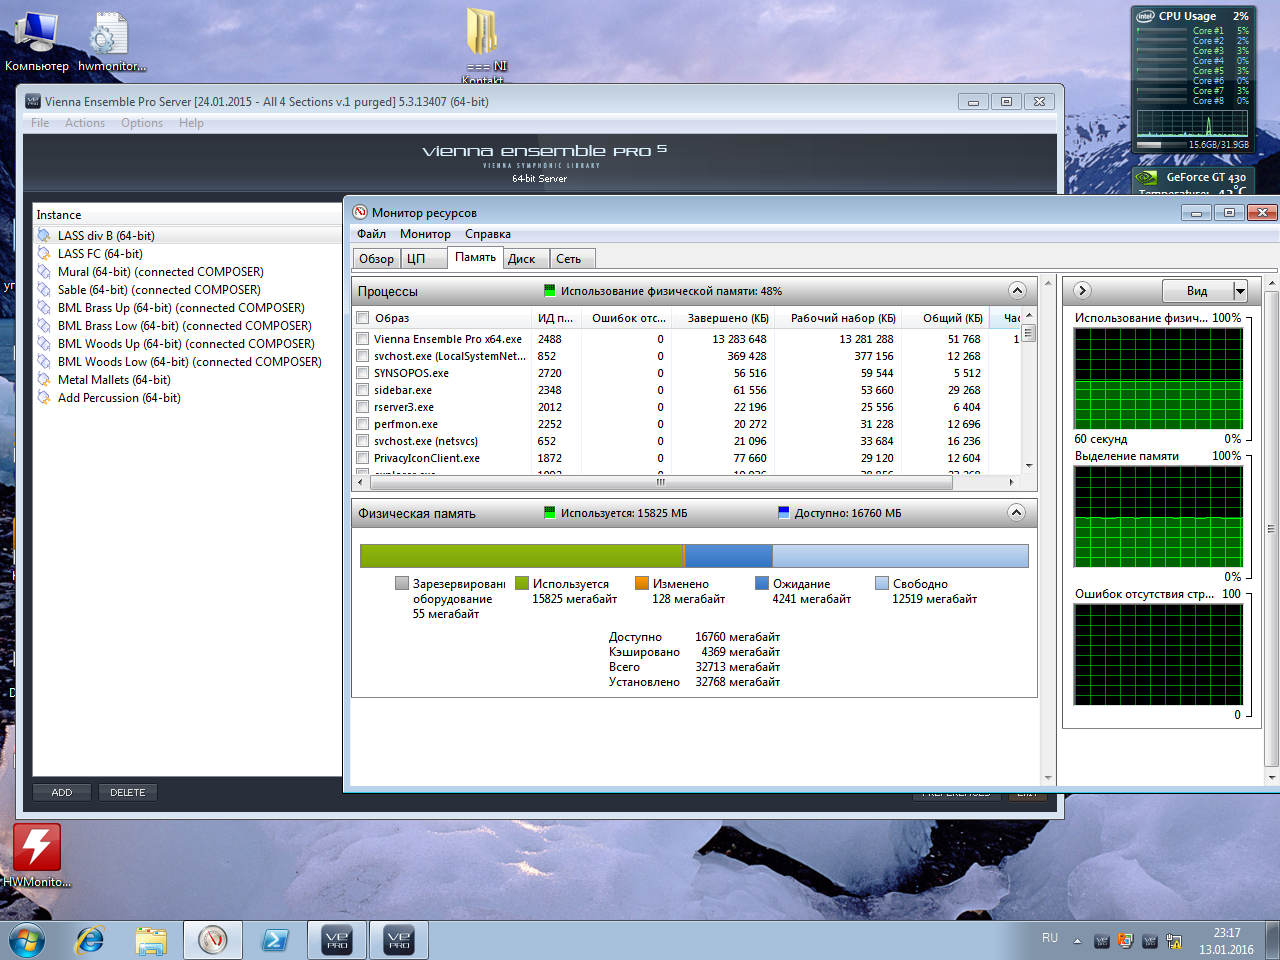Check the sidebar.exe process box
1280x960 pixels.
[x=363, y=390]
